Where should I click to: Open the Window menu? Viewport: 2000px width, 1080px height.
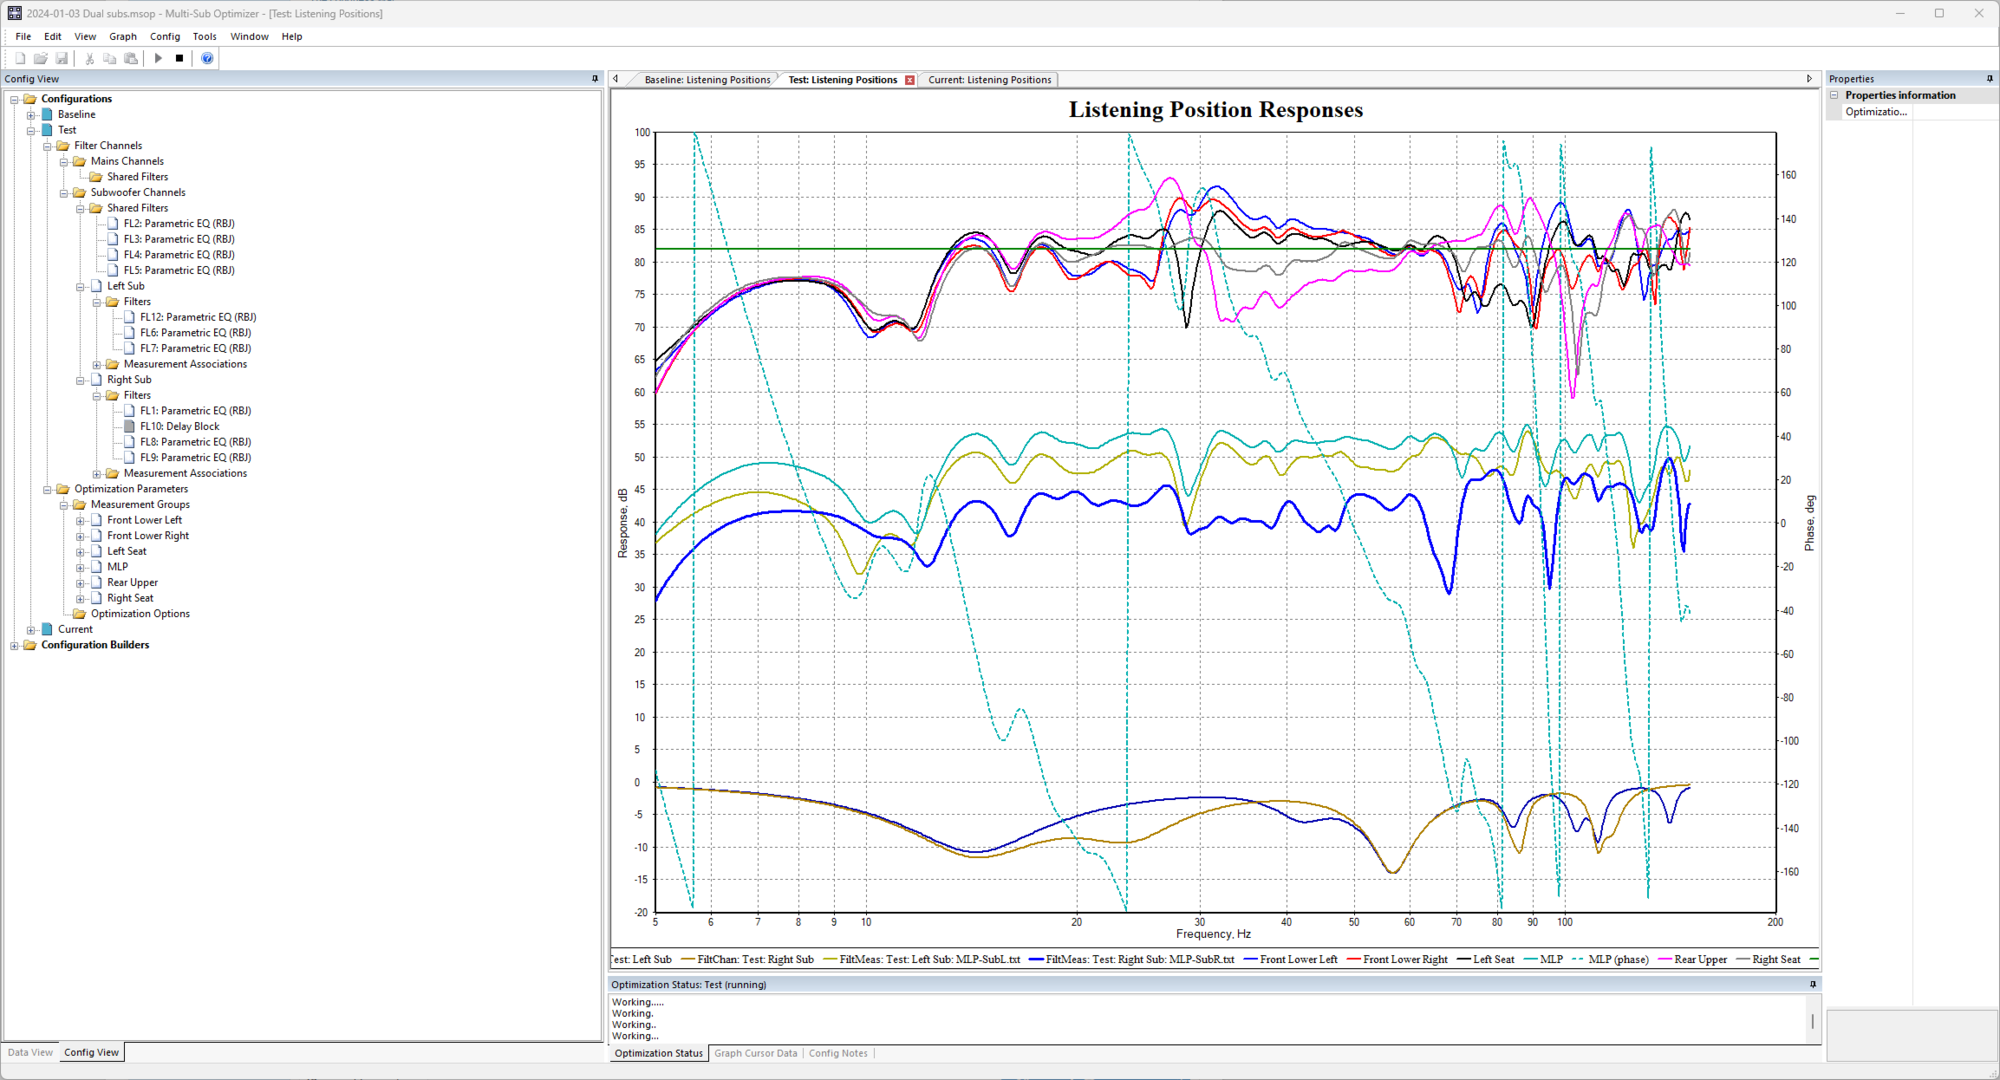click(x=249, y=36)
